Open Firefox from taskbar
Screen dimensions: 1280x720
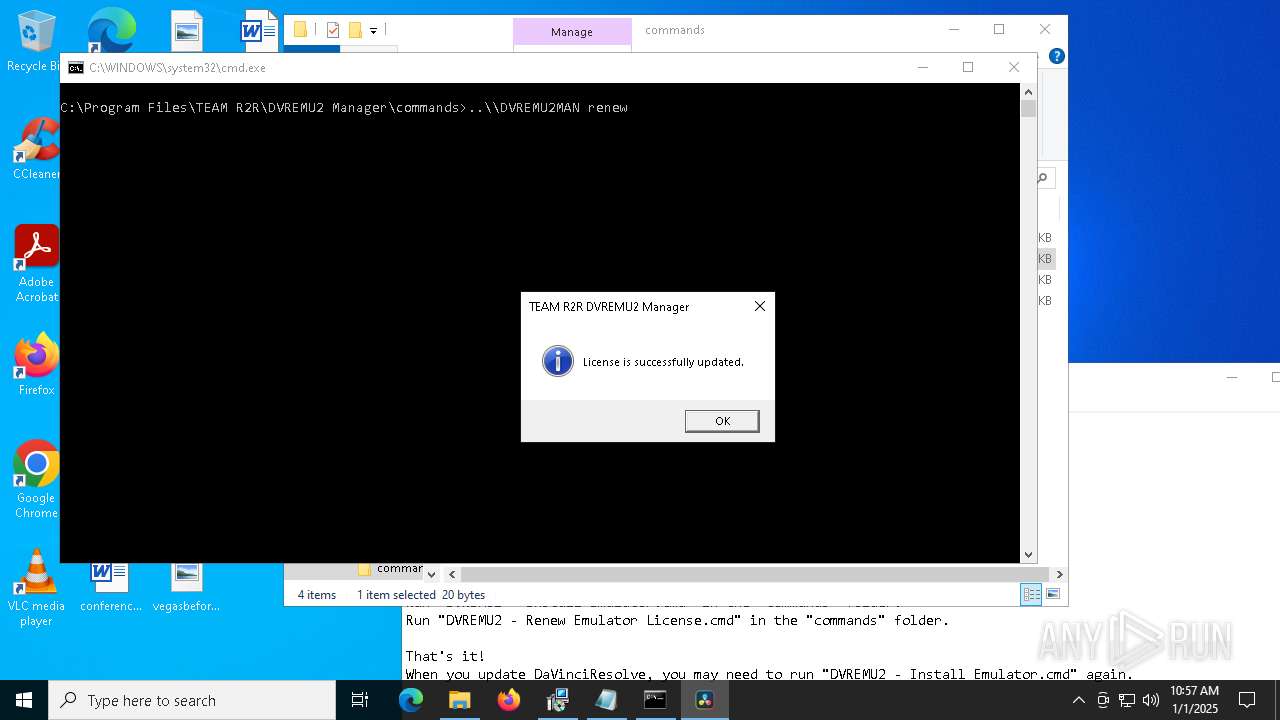tap(508, 700)
